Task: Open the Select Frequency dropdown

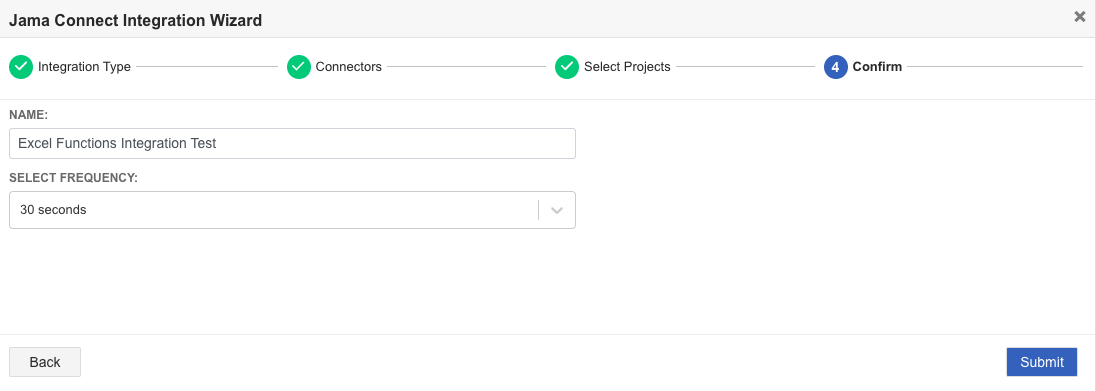Action: 292,210
